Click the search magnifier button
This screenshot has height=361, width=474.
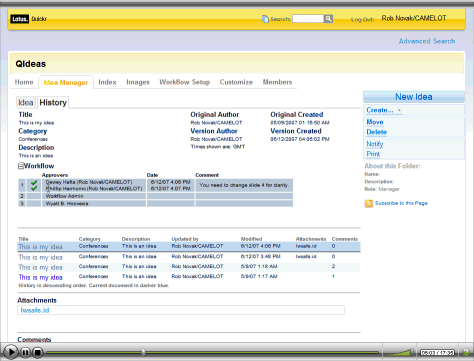[x=328, y=19]
